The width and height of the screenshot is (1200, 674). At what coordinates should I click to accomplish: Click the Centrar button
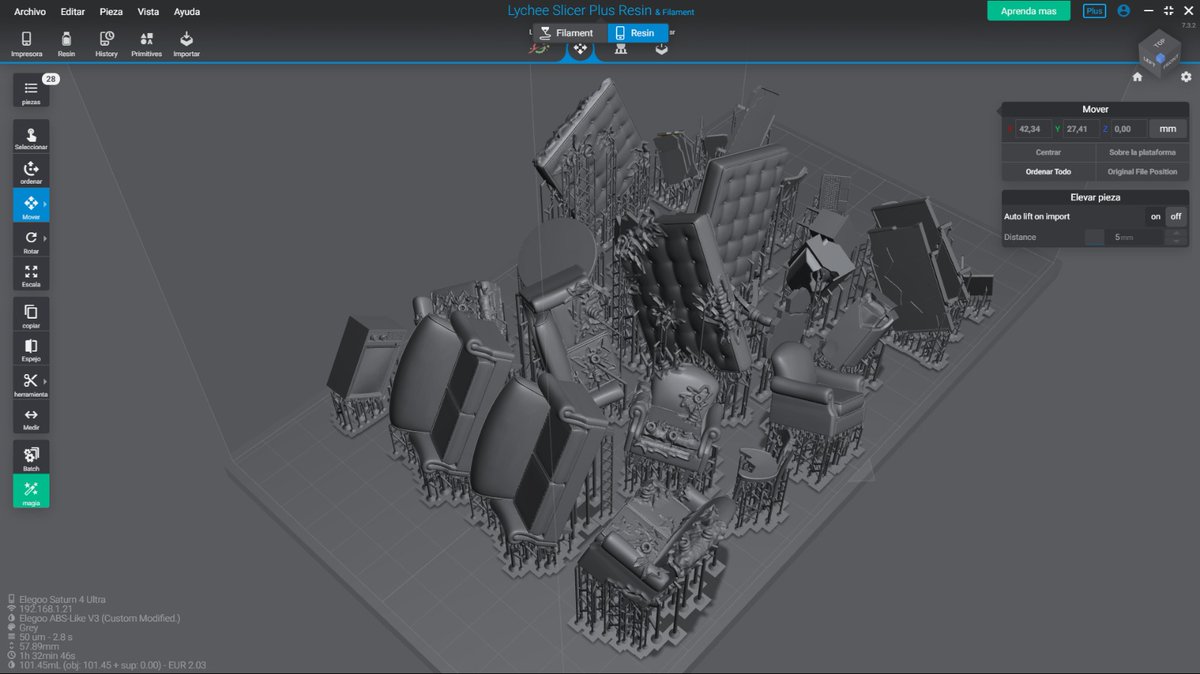[1049, 152]
